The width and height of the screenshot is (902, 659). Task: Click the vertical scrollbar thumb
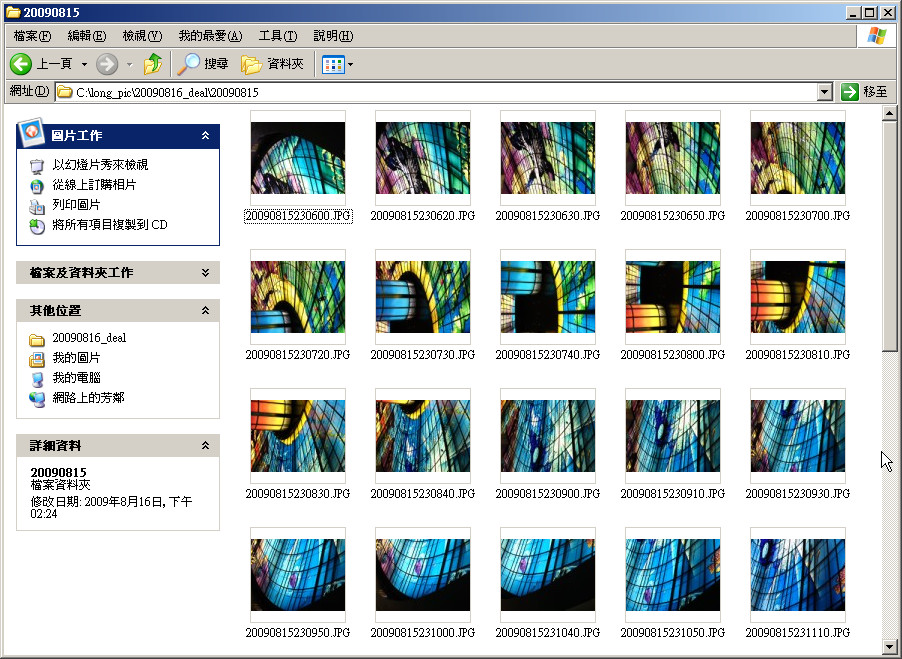click(x=889, y=236)
